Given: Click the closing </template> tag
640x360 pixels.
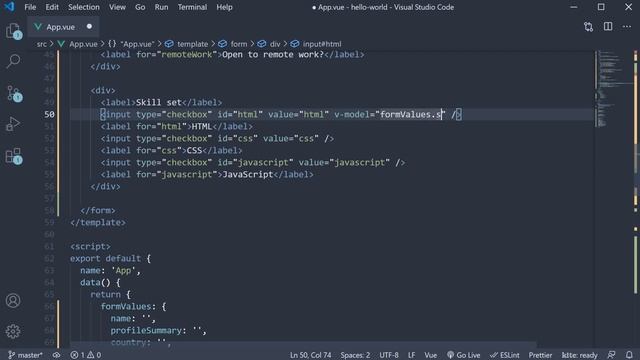Looking at the screenshot, I should coord(98,223).
